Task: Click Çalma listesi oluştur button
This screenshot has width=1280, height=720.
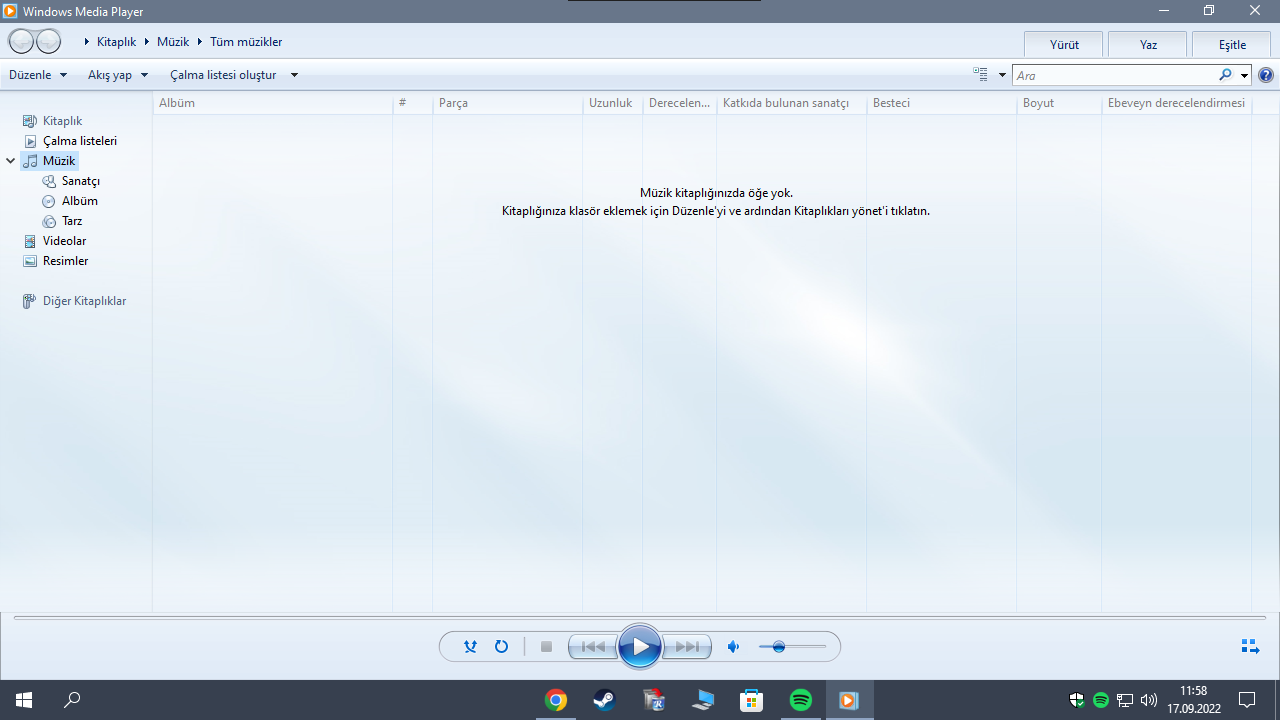Action: click(x=223, y=75)
